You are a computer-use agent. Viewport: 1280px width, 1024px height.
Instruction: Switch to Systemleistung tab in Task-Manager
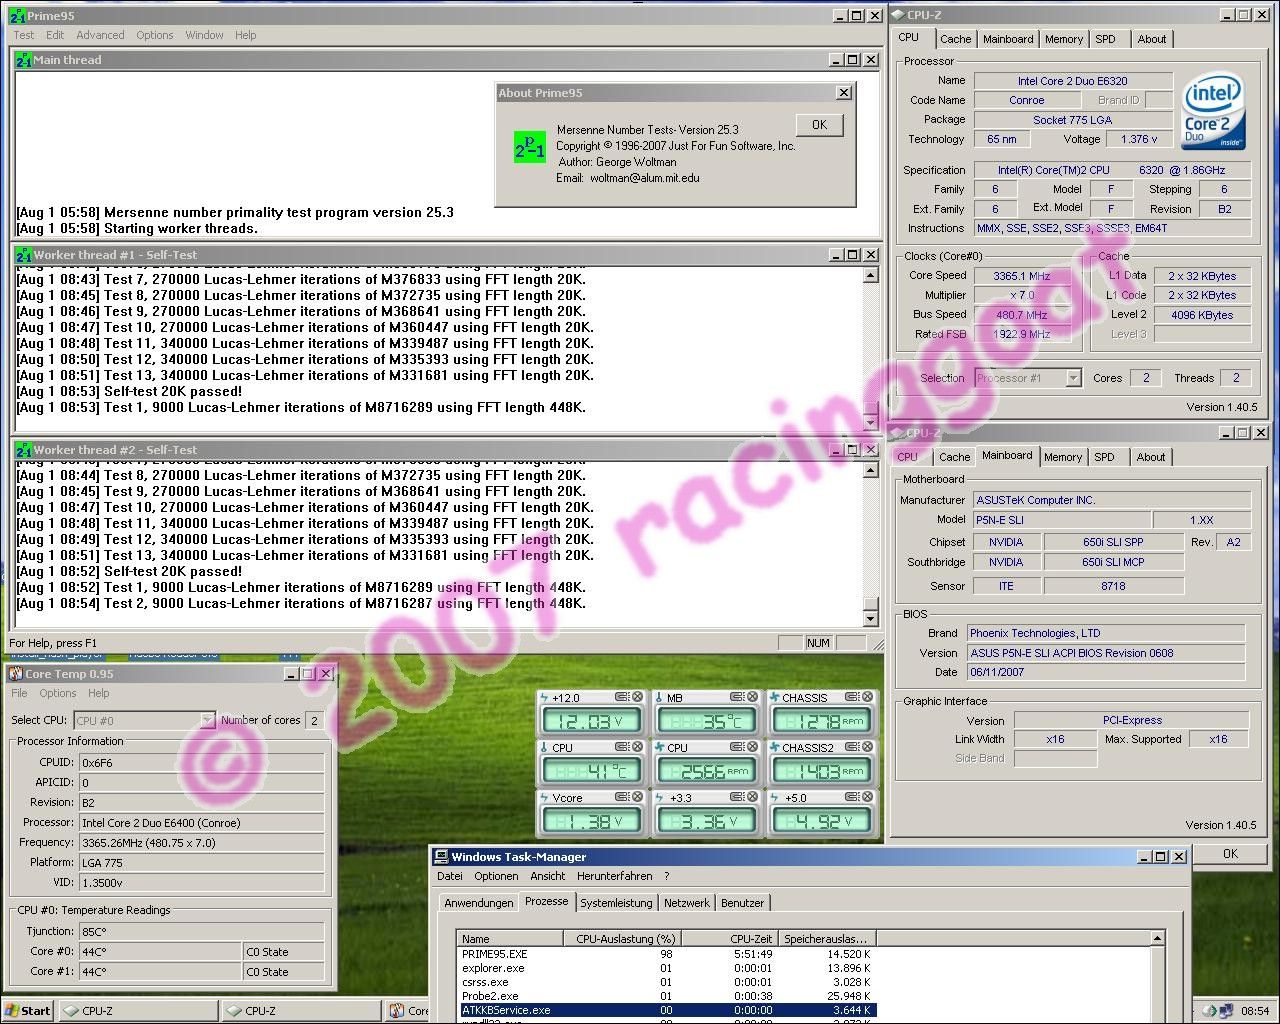616,903
